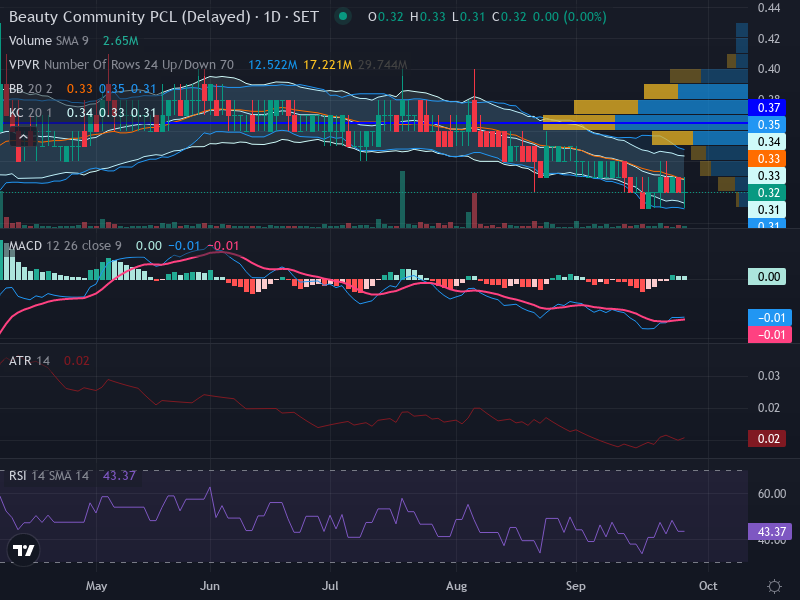Click the white 0.34 price label
The width and height of the screenshot is (800, 600).
768,141
